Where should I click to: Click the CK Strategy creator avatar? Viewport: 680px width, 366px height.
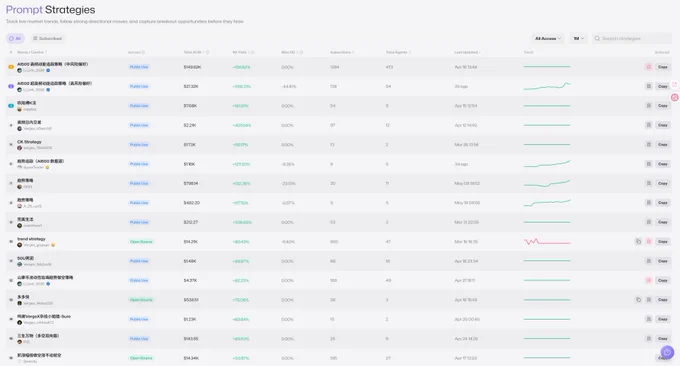tap(20, 148)
